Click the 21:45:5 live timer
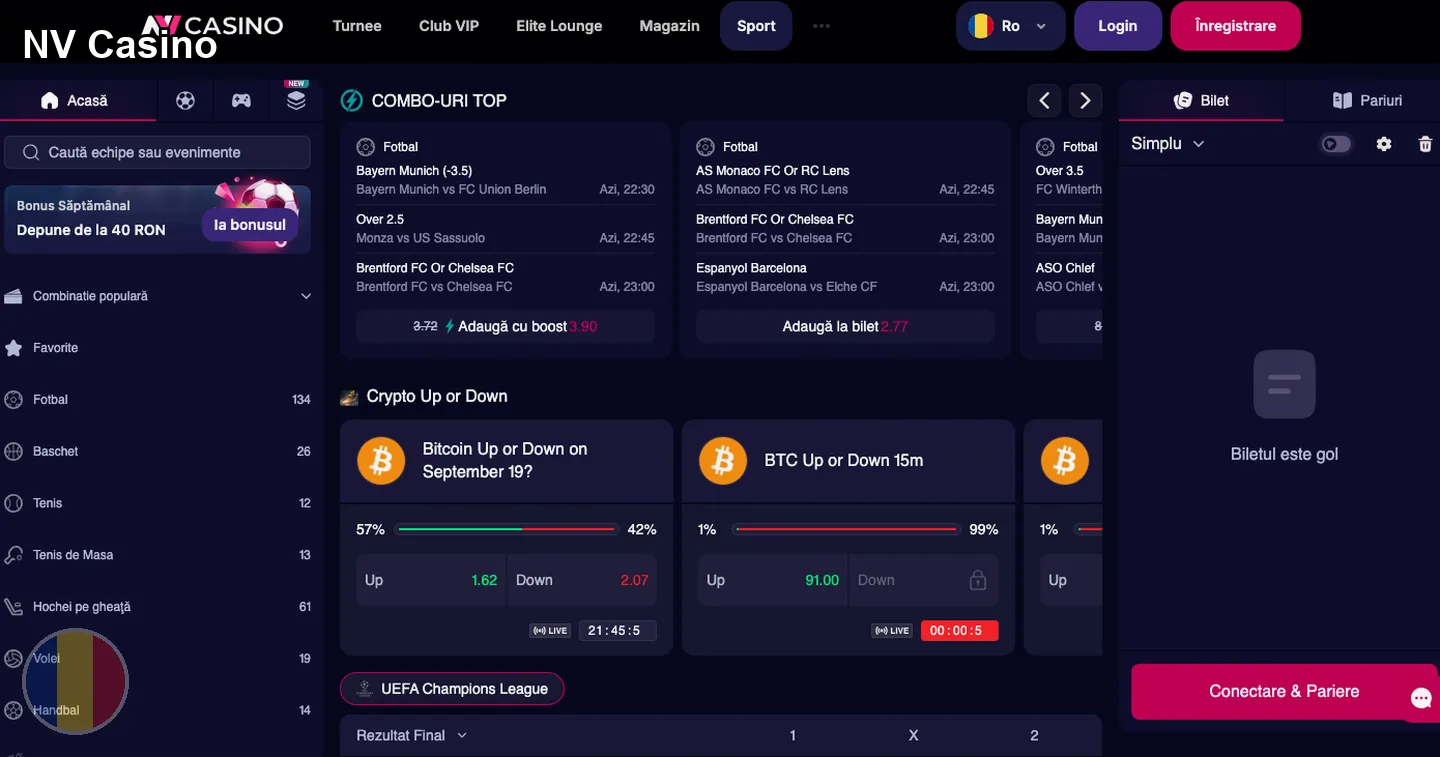Viewport: 1440px width, 757px height. 617,631
